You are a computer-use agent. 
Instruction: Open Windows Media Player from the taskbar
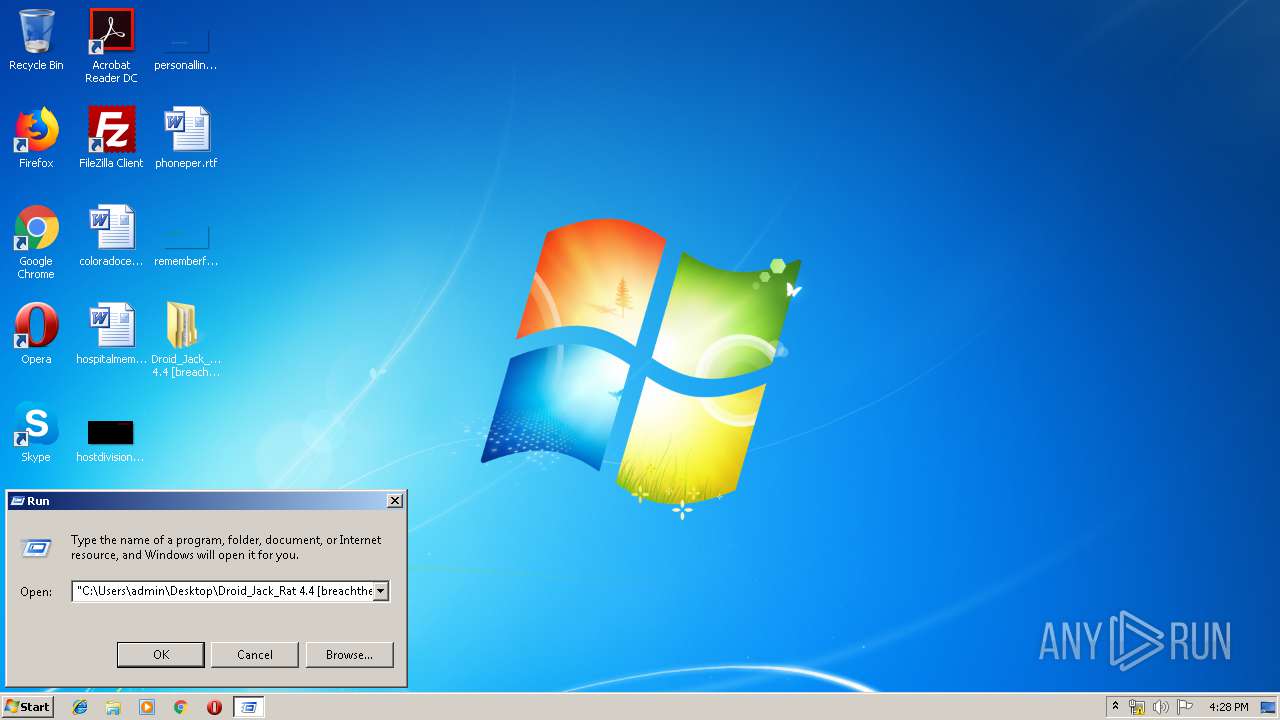click(147, 707)
